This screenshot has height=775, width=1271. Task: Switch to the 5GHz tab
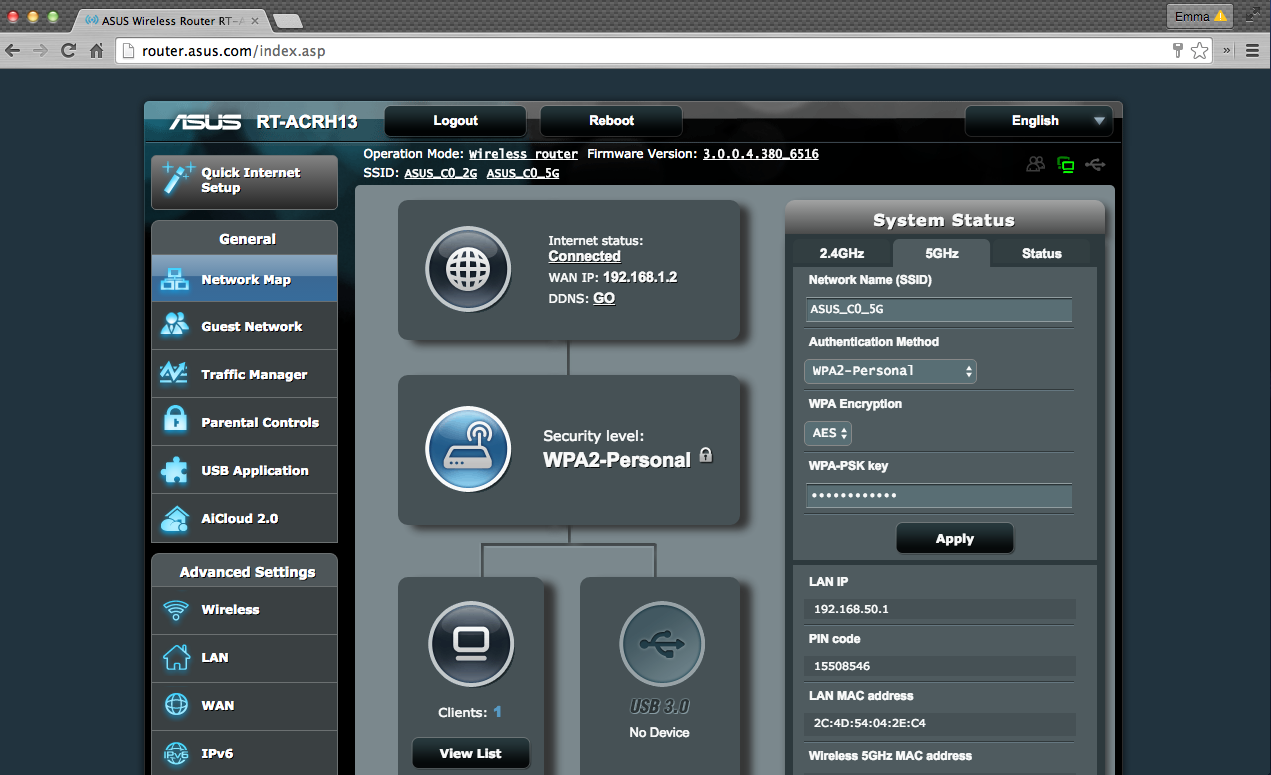[x=941, y=253]
